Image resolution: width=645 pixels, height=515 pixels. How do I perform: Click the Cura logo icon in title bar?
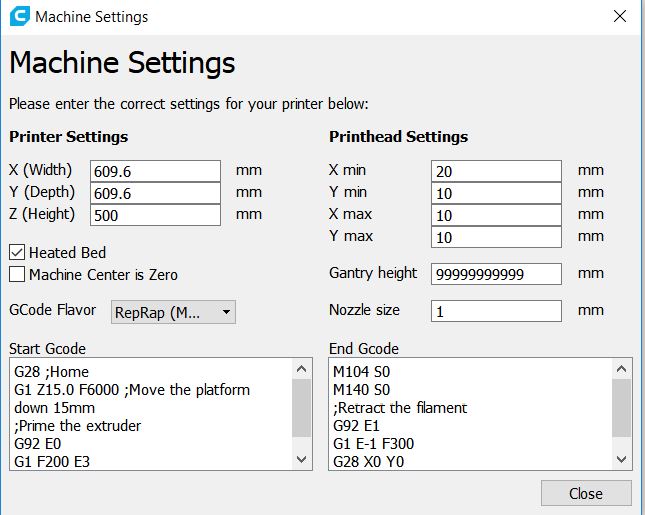pos(18,17)
